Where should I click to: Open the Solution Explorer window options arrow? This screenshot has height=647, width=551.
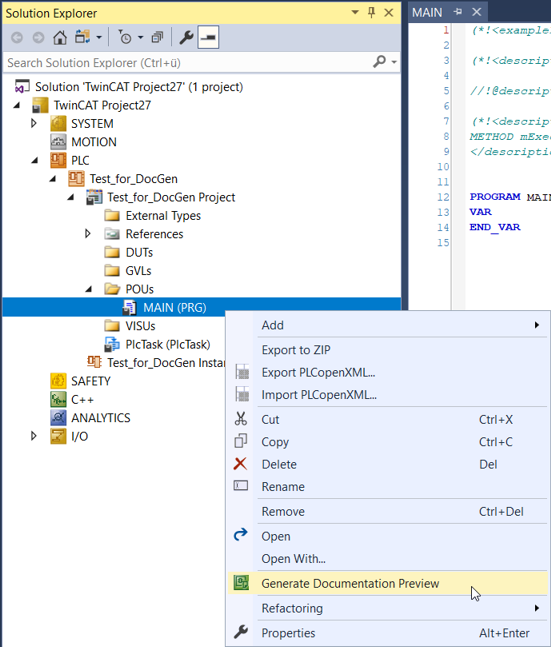coord(355,12)
